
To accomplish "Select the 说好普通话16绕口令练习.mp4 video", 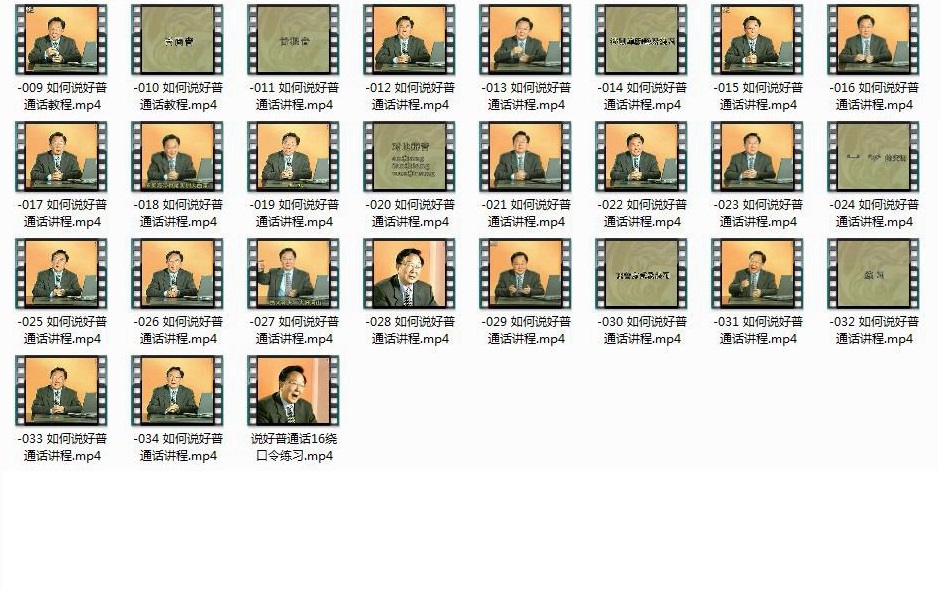I will coord(293,391).
